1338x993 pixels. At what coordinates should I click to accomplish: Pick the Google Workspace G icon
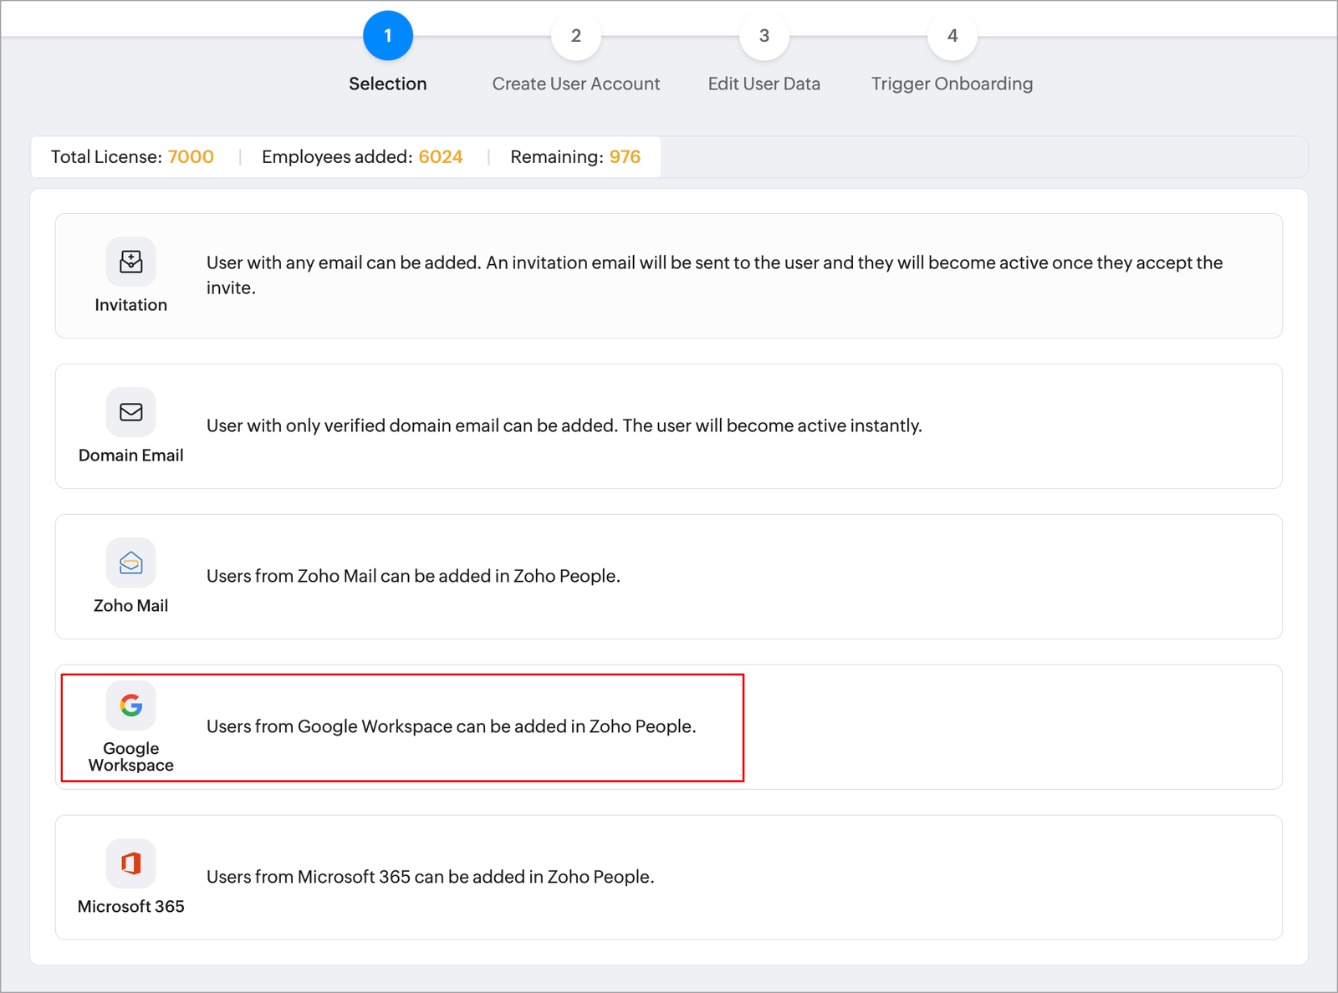[131, 705]
